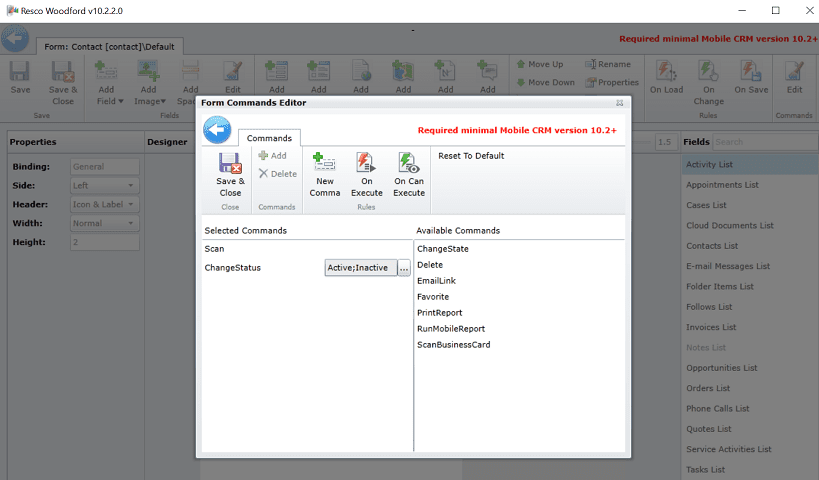Viewport: 819px width, 480px height.
Task: Click the ellipsis button beside Active;Inactive
Action: pyautogui.click(x=404, y=268)
